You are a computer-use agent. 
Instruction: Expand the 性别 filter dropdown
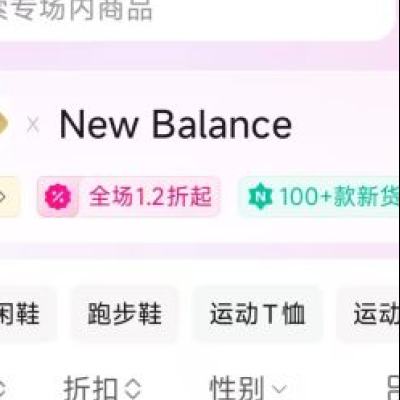(248, 388)
